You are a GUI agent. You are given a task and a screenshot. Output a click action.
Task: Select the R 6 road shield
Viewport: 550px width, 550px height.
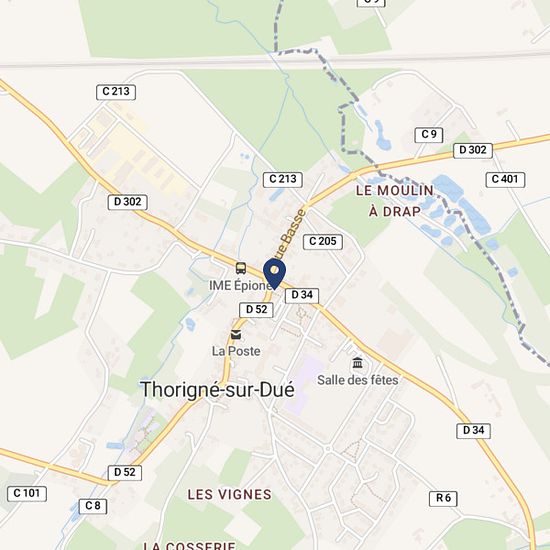(443, 498)
